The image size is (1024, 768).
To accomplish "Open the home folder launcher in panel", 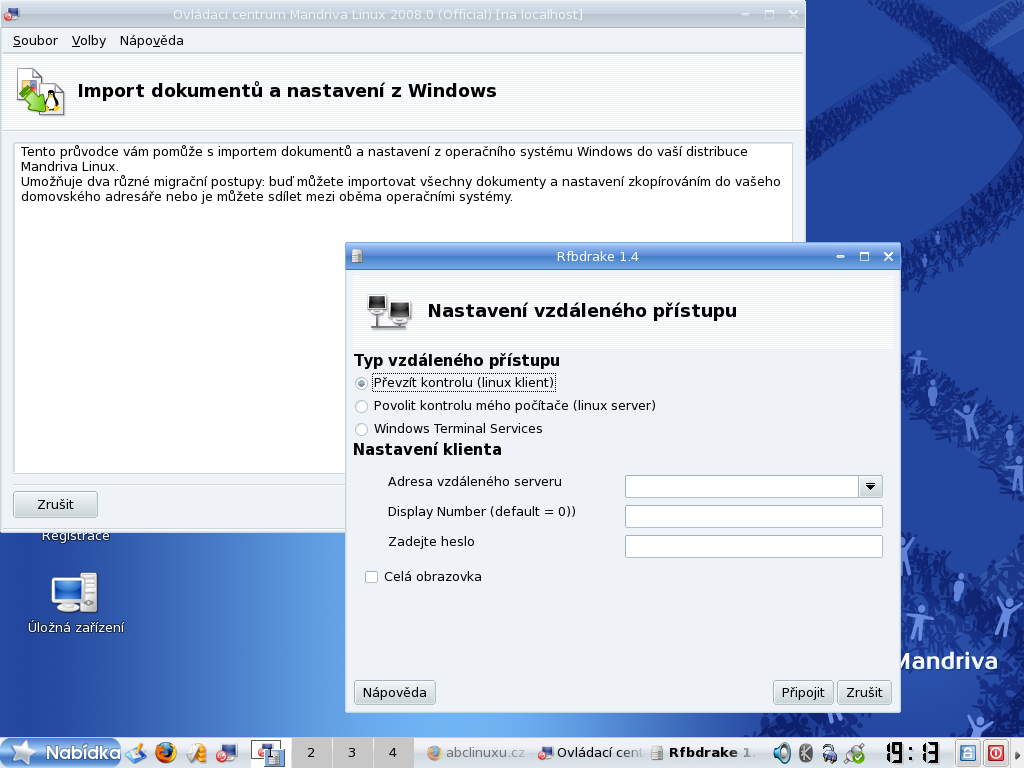I will coord(196,753).
